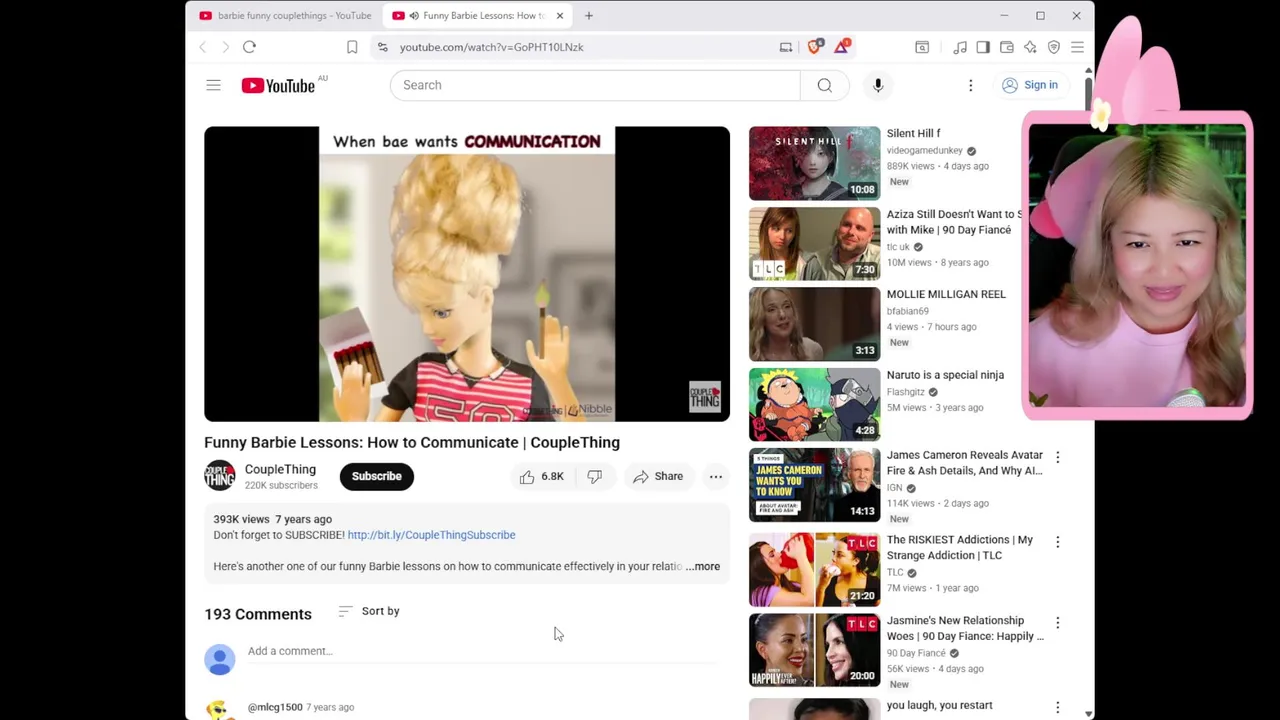Screen dimensions: 1280x720
Task: Bookmark this page with the bookmark icon
Action: [352, 47]
